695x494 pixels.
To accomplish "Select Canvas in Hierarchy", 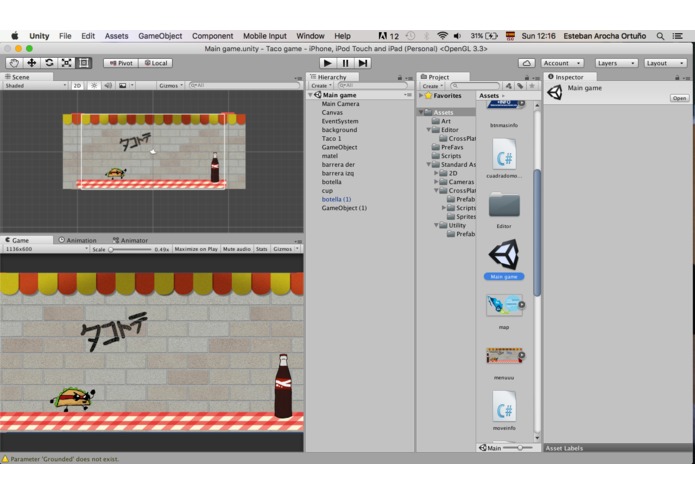I will coord(332,113).
